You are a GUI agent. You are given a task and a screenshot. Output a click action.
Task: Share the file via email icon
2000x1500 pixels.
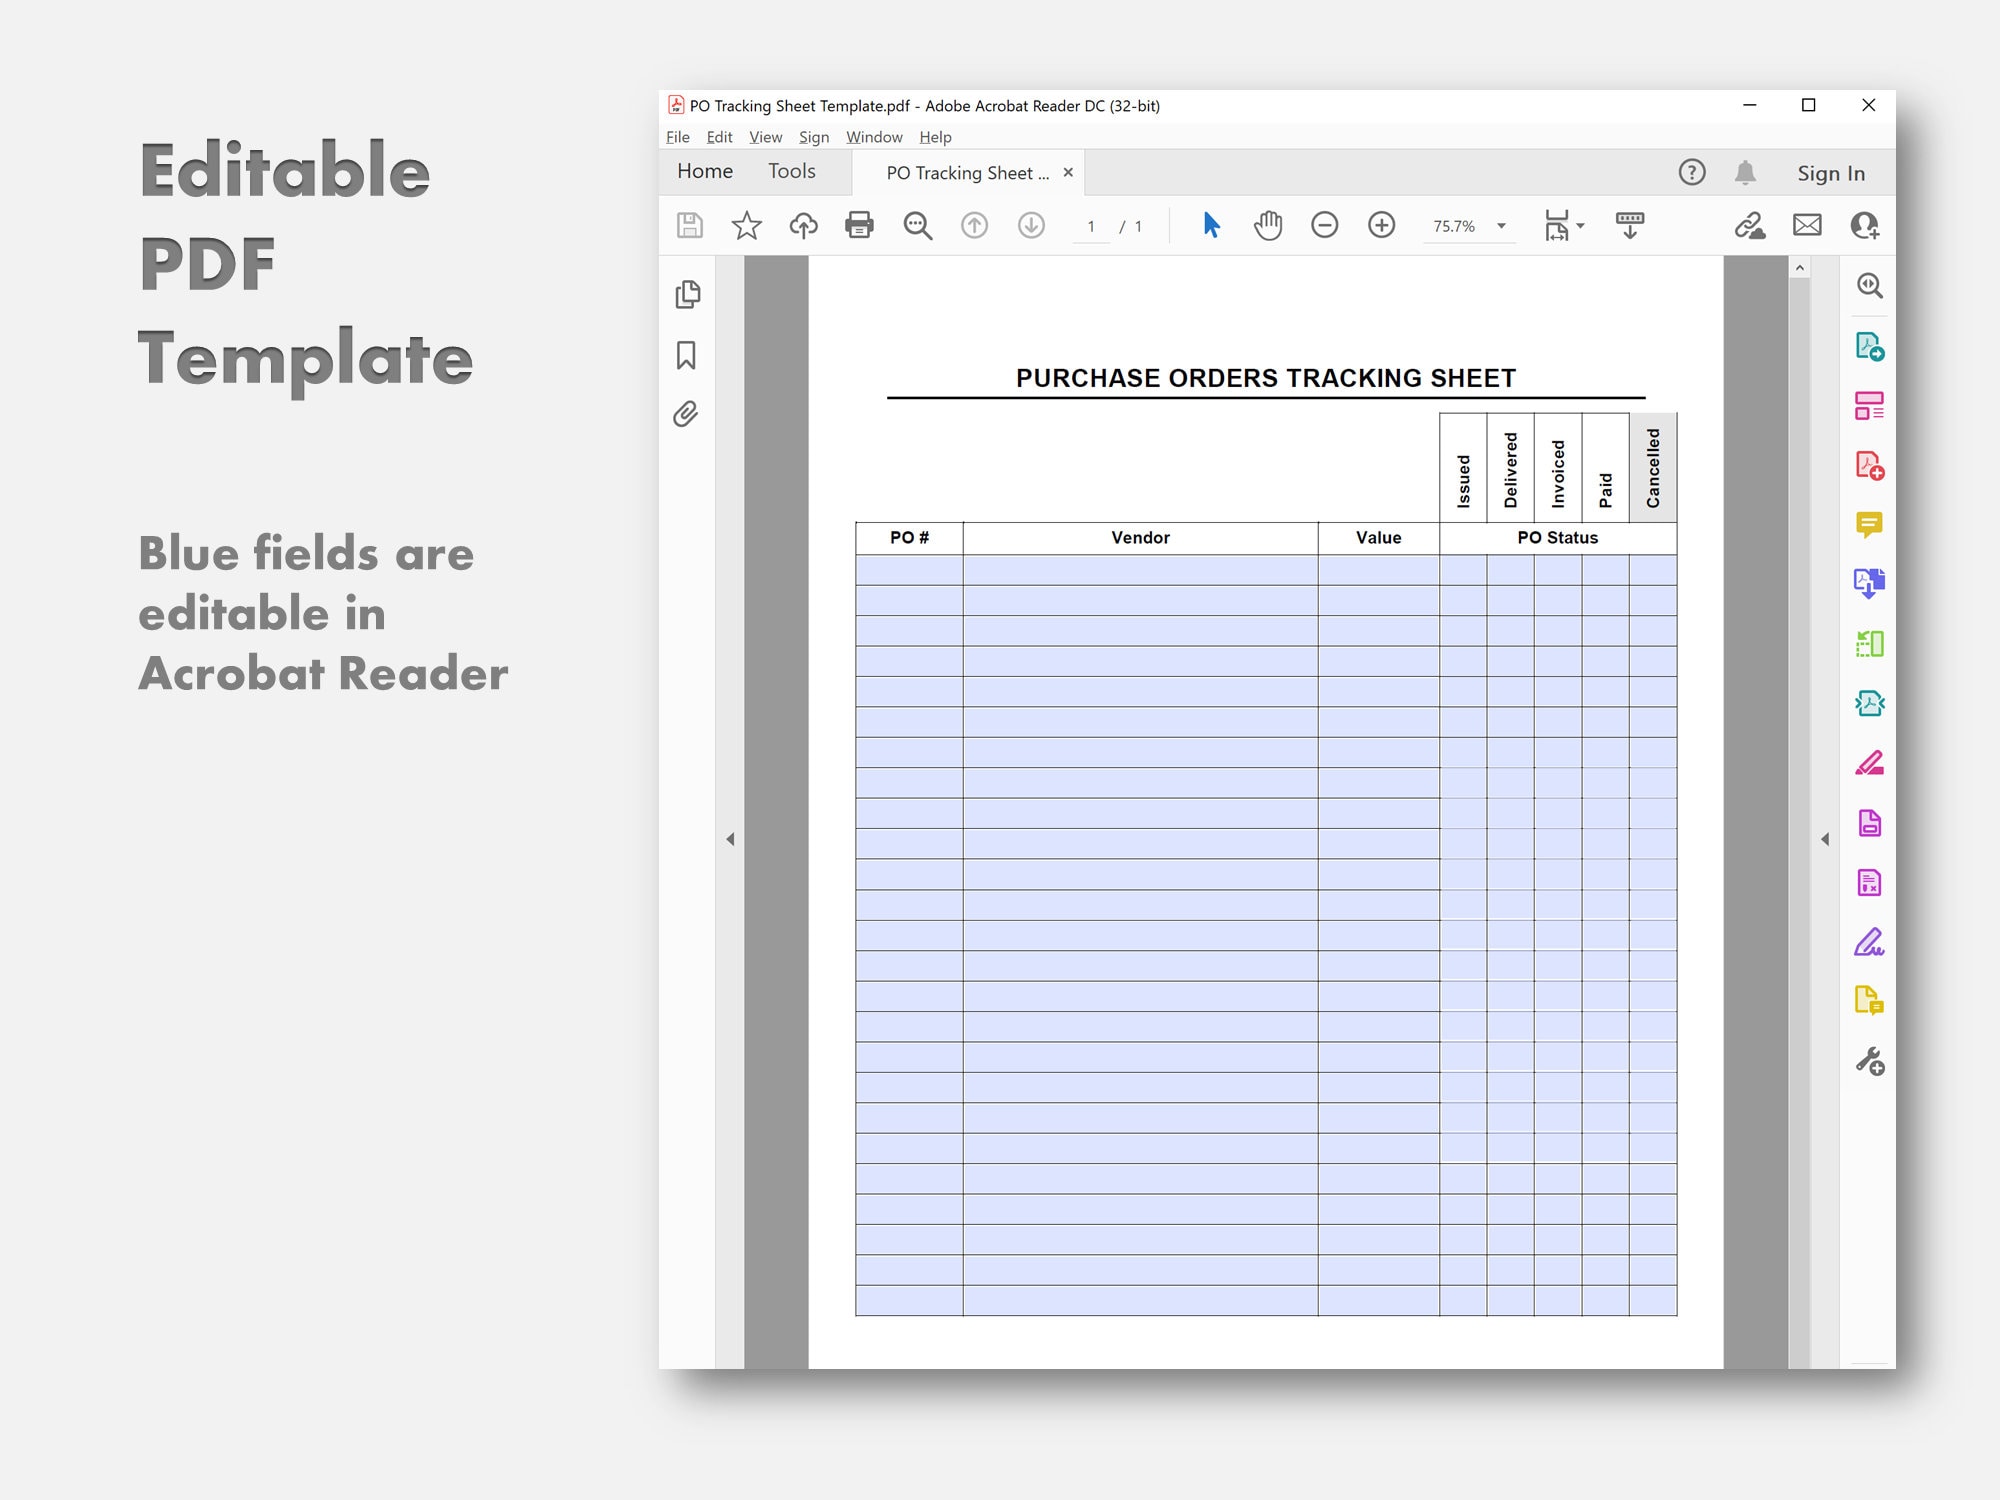(1807, 225)
